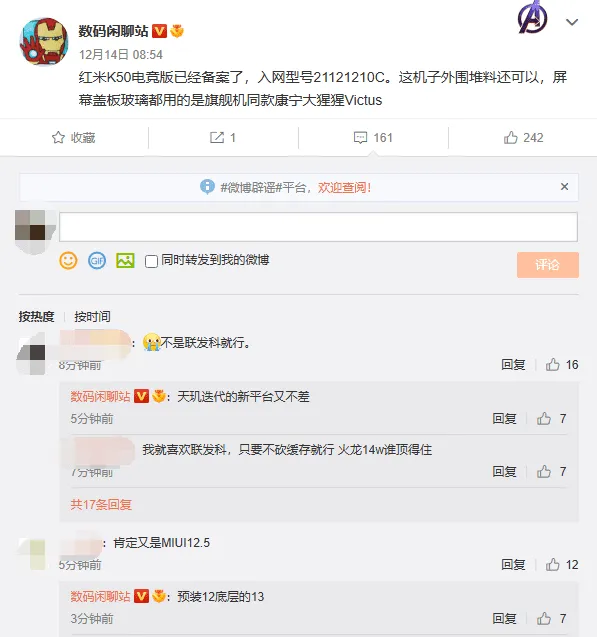Submit with the orange 评论 button
This screenshot has width=597, height=637.
(x=547, y=265)
